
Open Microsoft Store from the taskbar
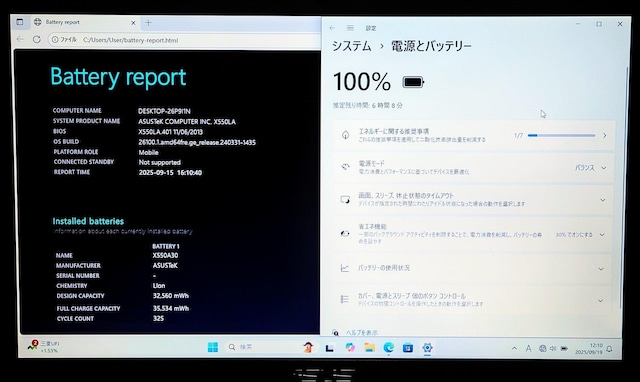coord(408,348)
